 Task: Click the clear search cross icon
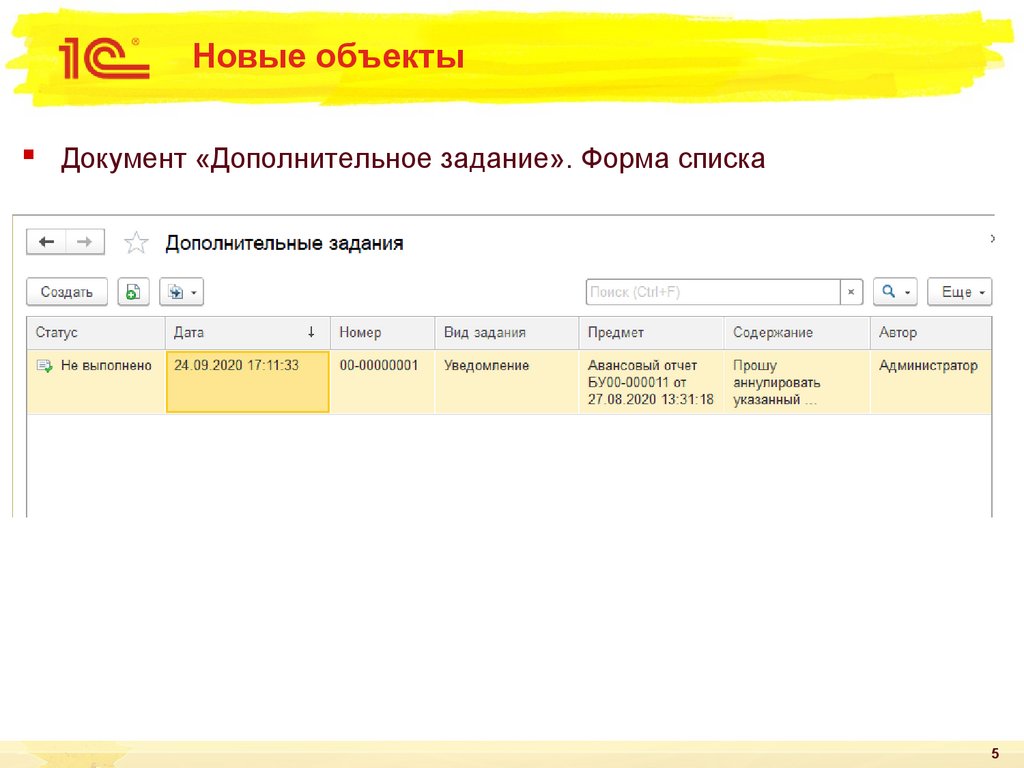[x=850, y=292]
